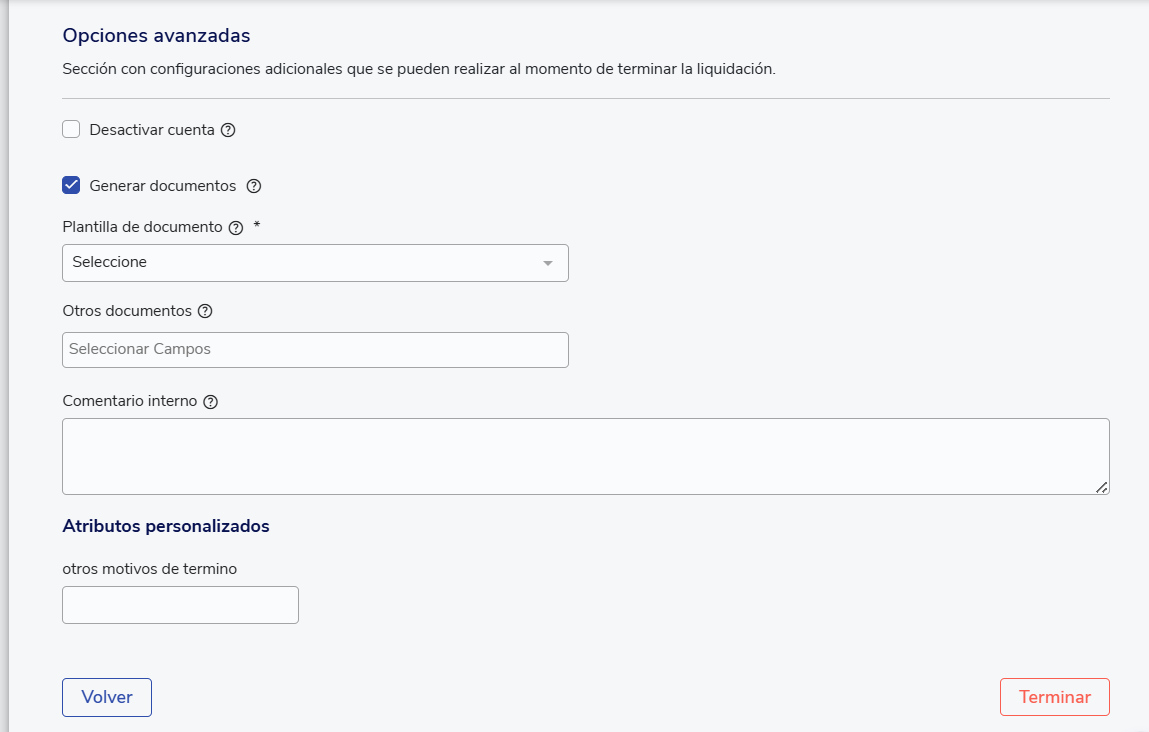Screen dimensions: 1149x732
Task: Click the question mark next to Plantilla de documento
Action: pos(236,227)
